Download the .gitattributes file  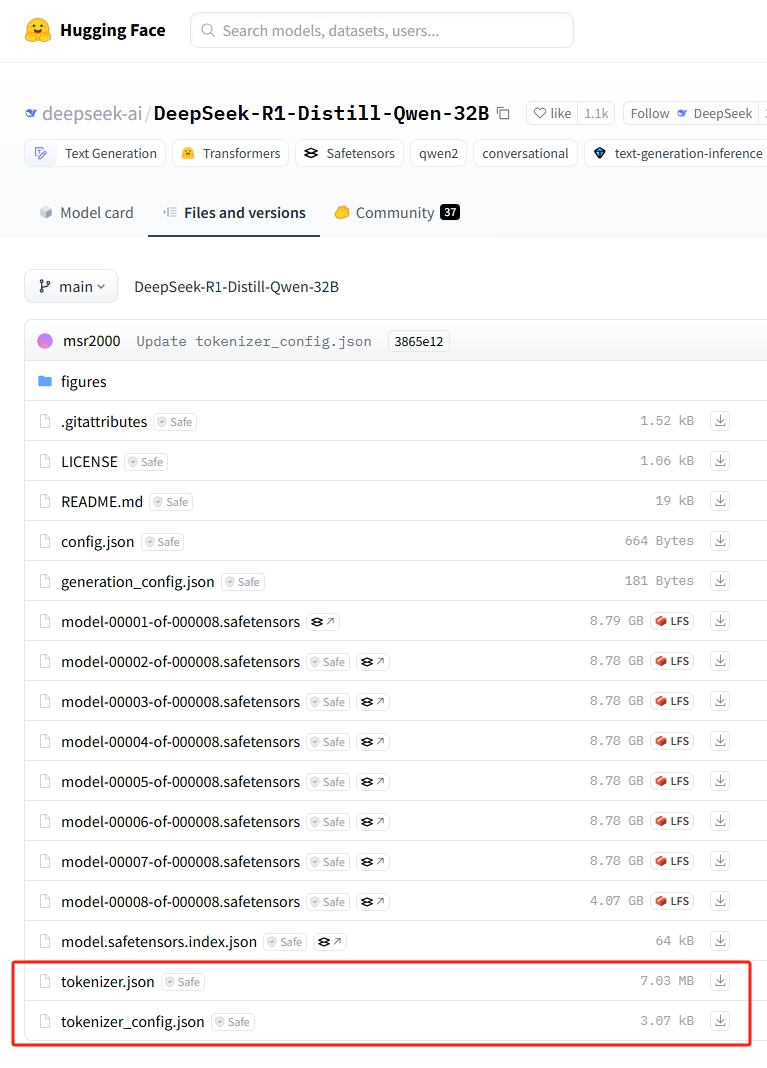pos(720,421)
